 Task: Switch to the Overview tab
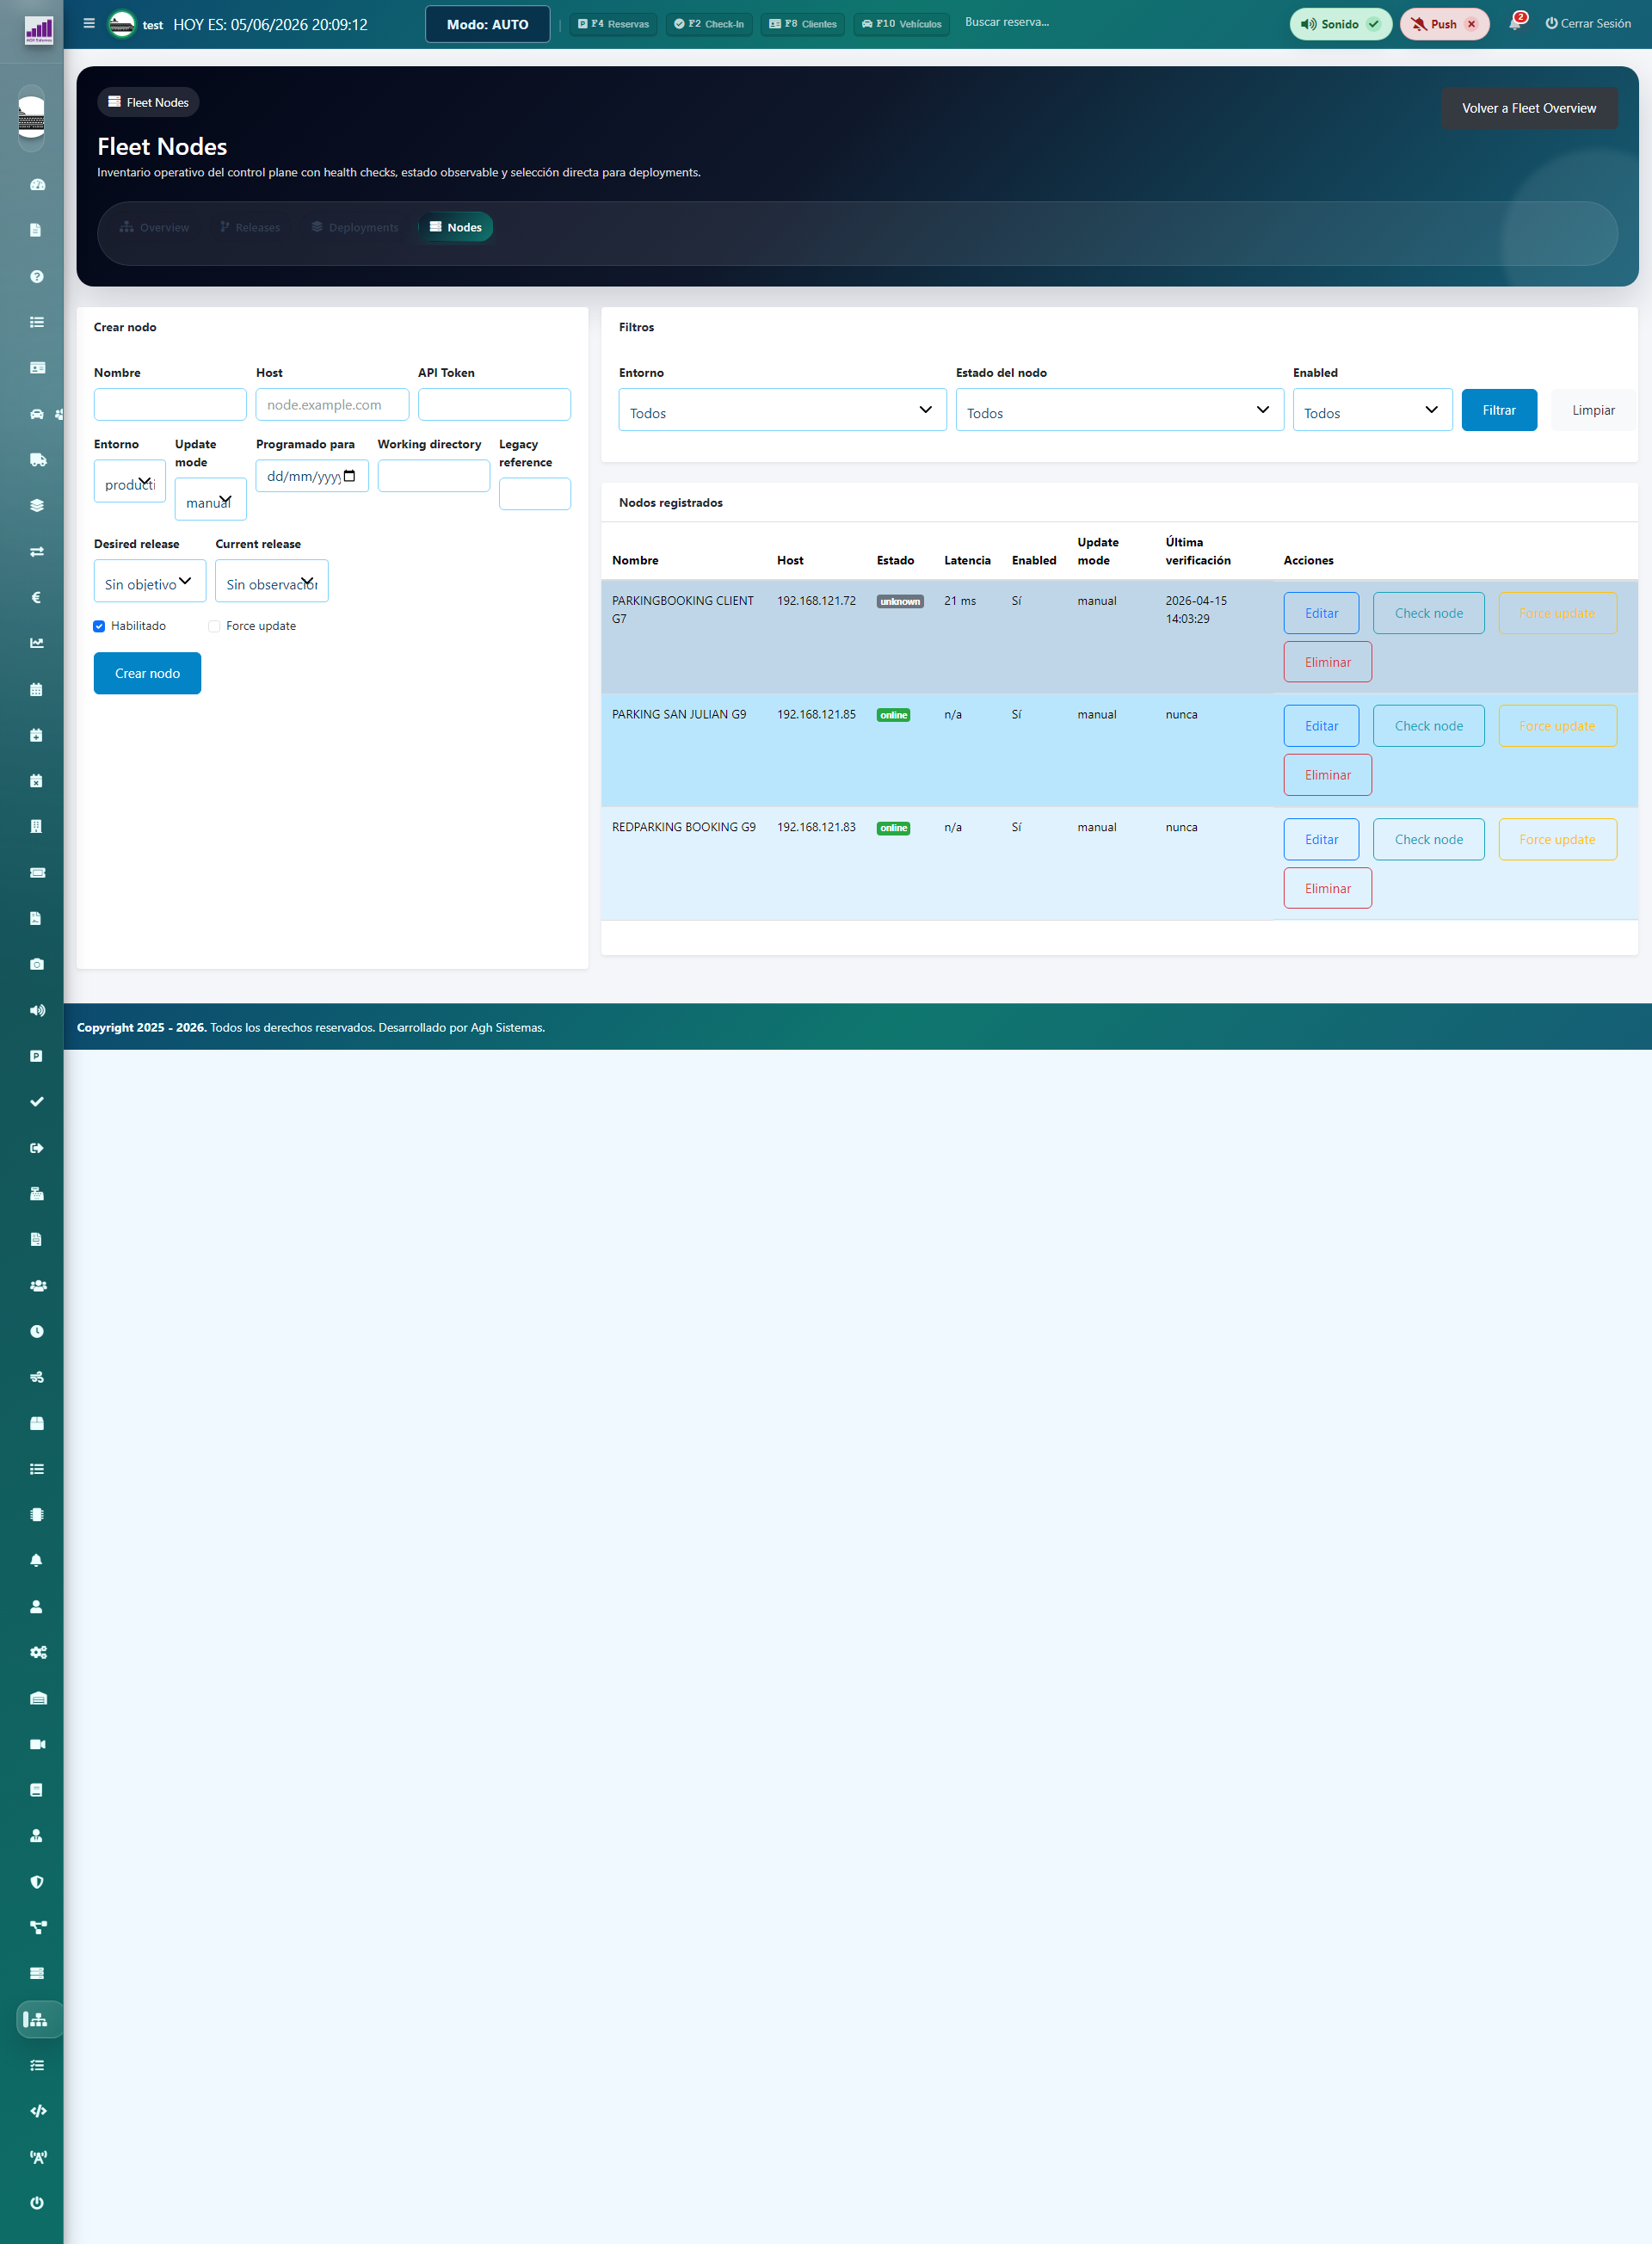[x=155, y=227]
